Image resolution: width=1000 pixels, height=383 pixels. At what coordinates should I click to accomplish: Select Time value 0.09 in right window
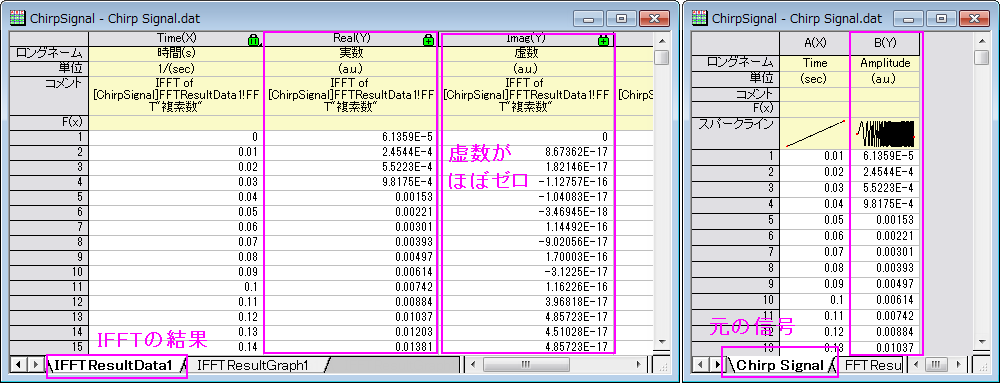coord(814,283)
